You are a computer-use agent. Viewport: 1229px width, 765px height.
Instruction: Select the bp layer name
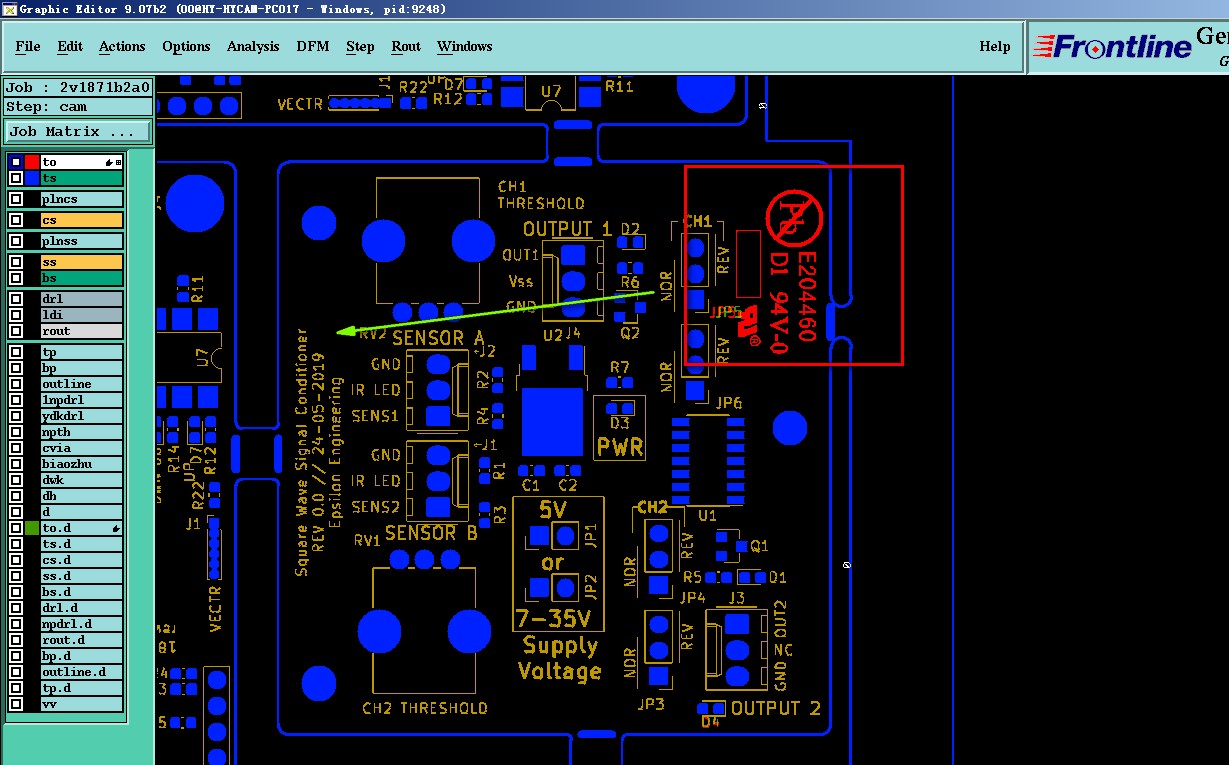coord(82,368)
